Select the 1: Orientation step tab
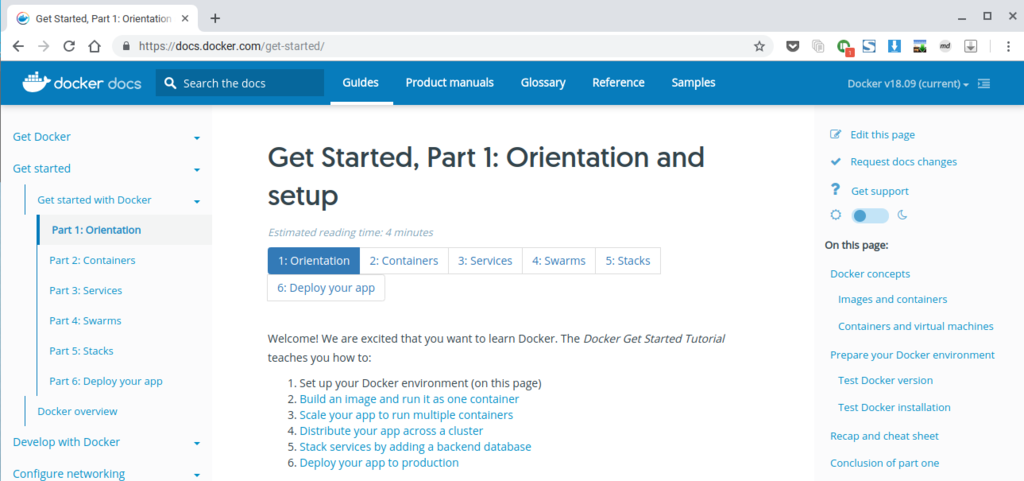This screenshot has width=1024, height=481. (313, 260)
